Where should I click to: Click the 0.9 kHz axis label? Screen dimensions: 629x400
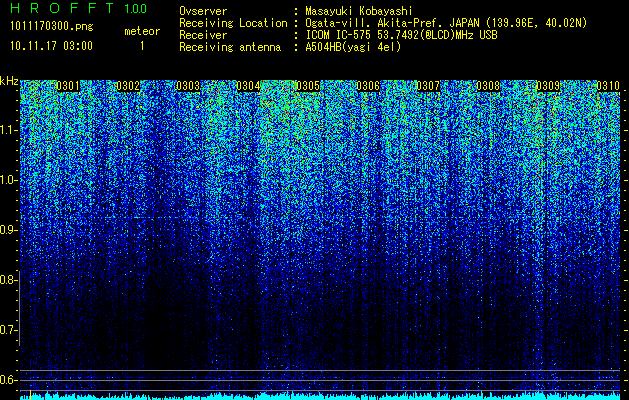pos(8,230)
